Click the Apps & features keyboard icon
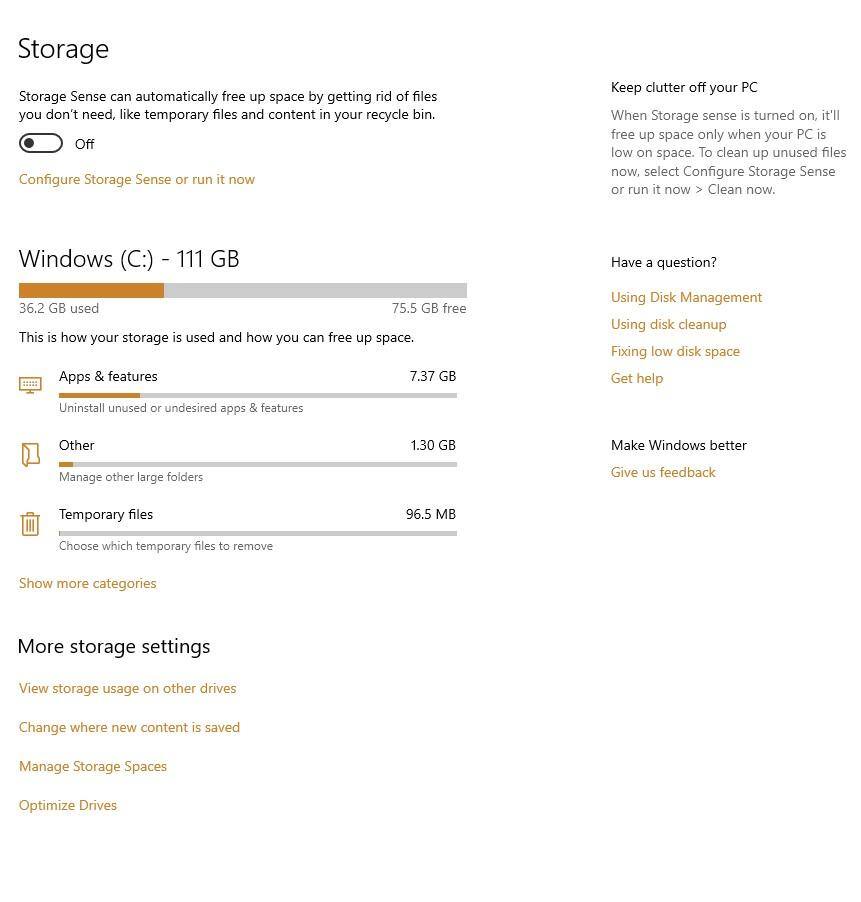861x902 pixels. [30, 385]
